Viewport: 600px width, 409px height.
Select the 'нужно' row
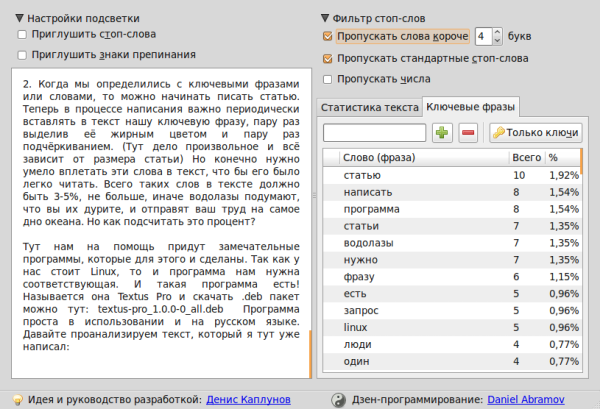pos(452,260)
